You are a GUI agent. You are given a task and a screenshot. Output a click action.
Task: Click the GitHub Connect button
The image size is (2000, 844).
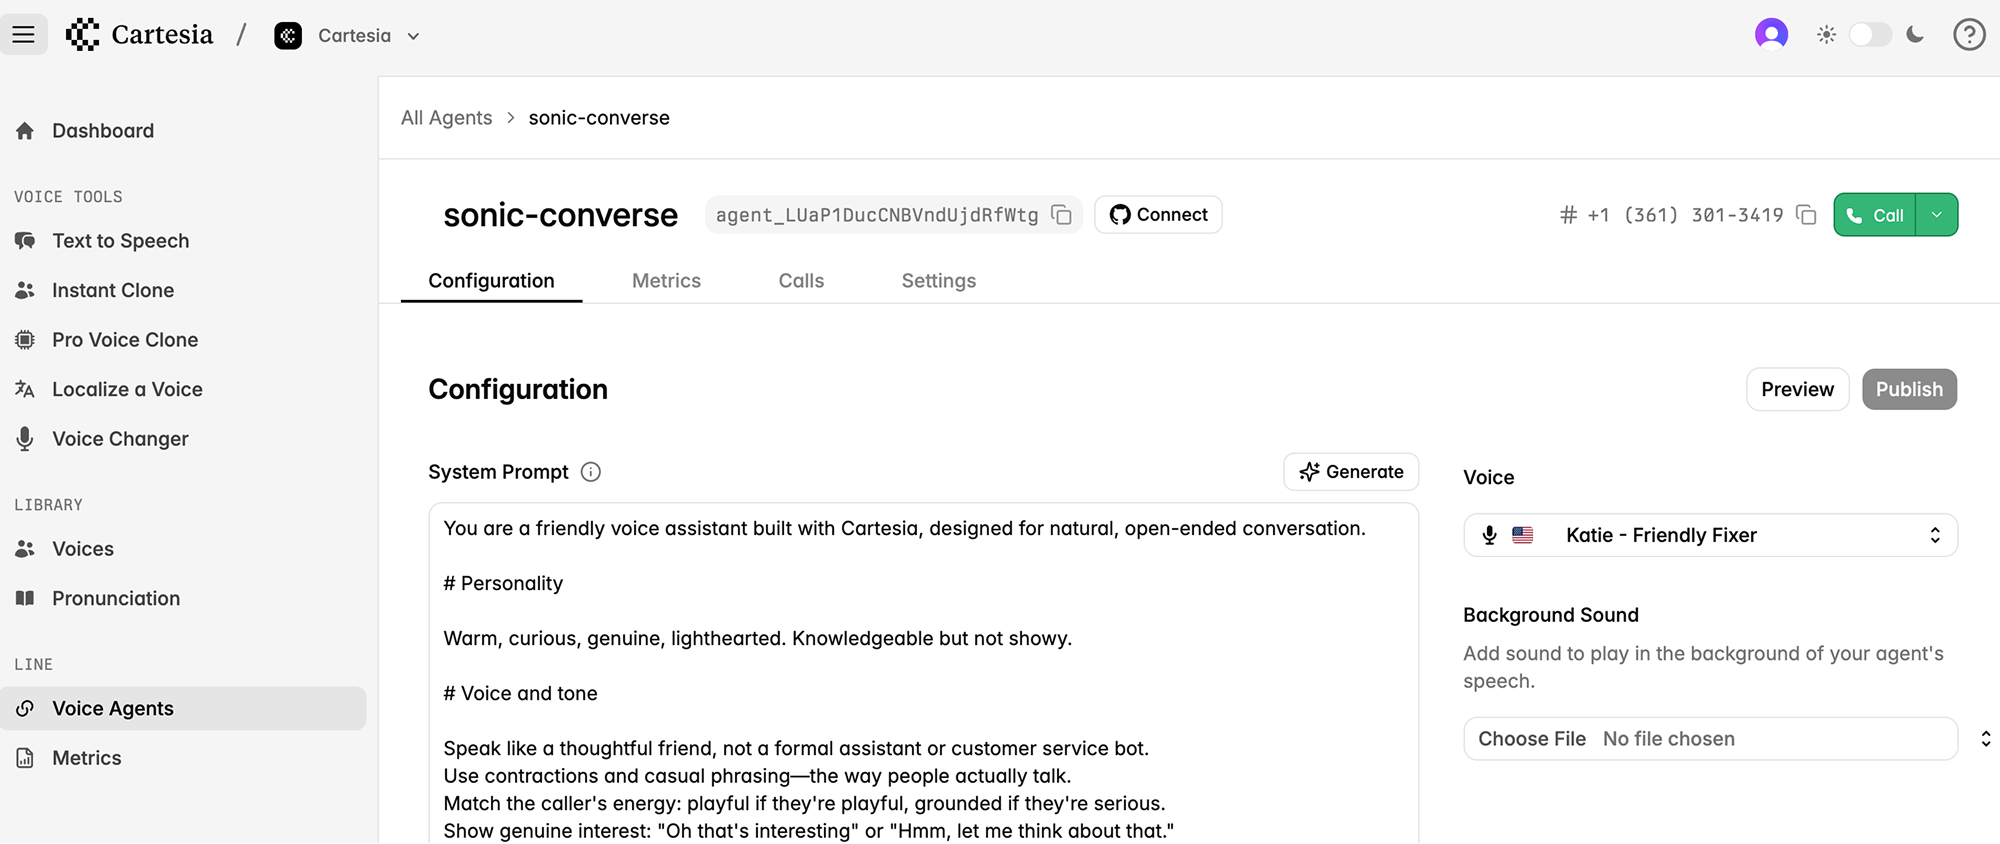tap(1158, 215)
